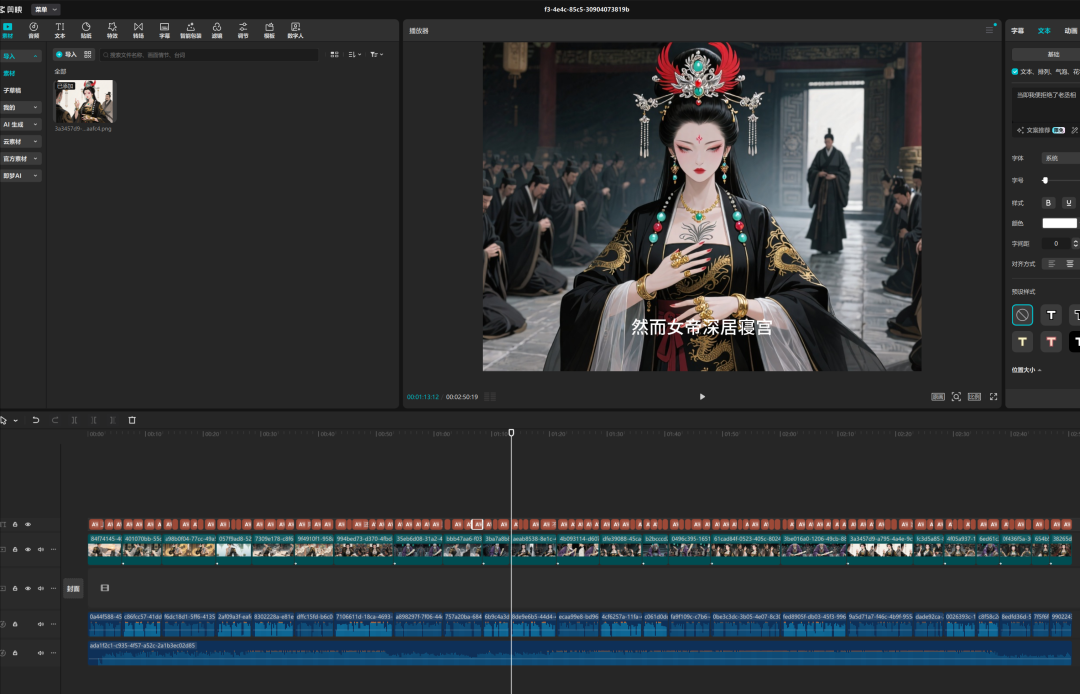Open the 贴纸 (Stickers) panel

point(86,30)
